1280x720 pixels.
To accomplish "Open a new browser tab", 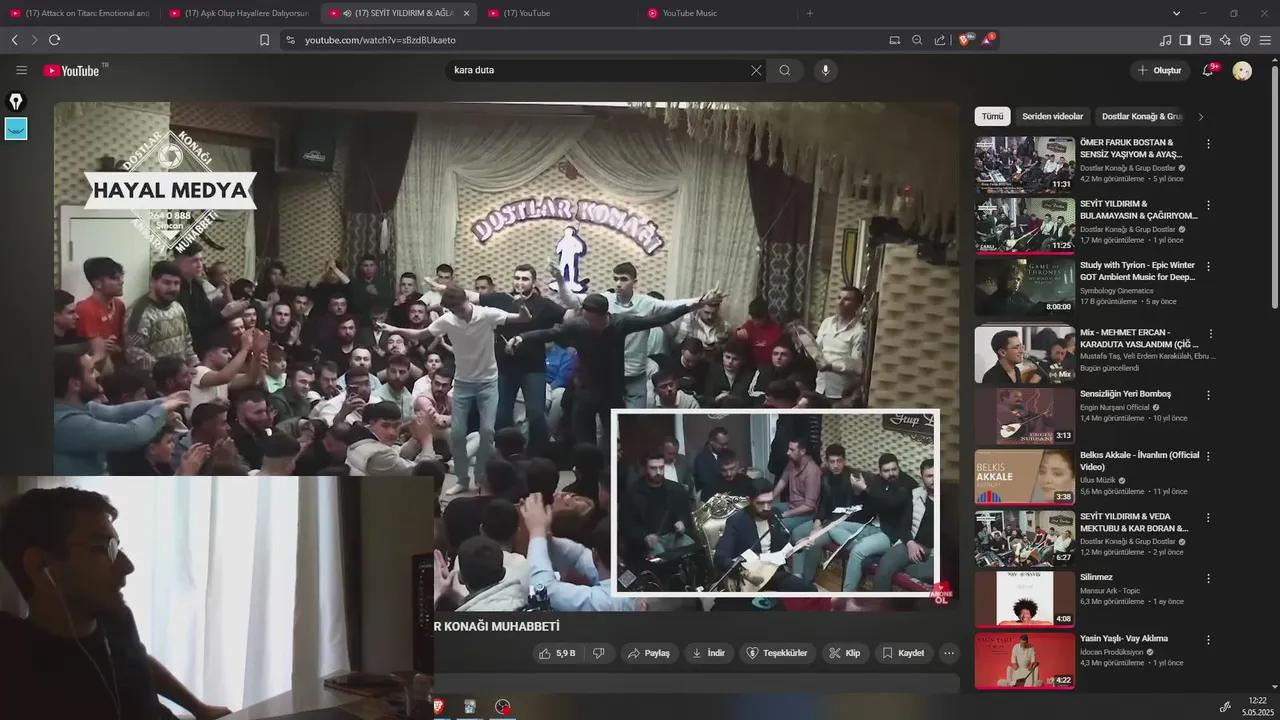I will [810, 13].
